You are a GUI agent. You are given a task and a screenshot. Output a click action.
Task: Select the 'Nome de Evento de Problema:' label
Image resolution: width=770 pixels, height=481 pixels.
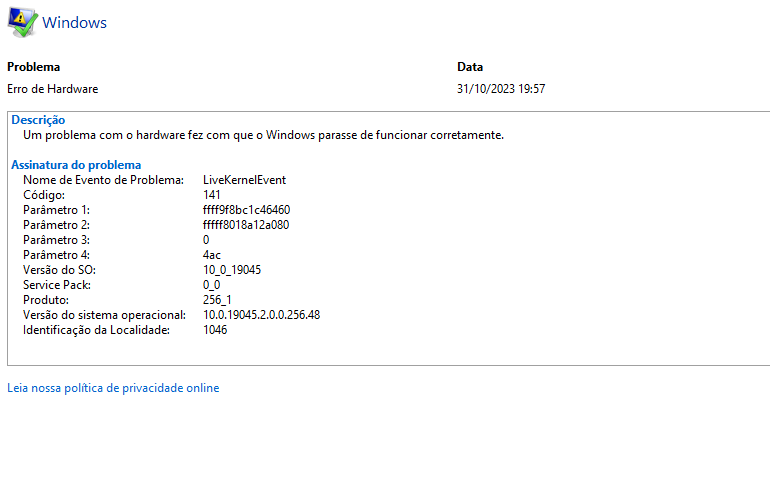103,180
